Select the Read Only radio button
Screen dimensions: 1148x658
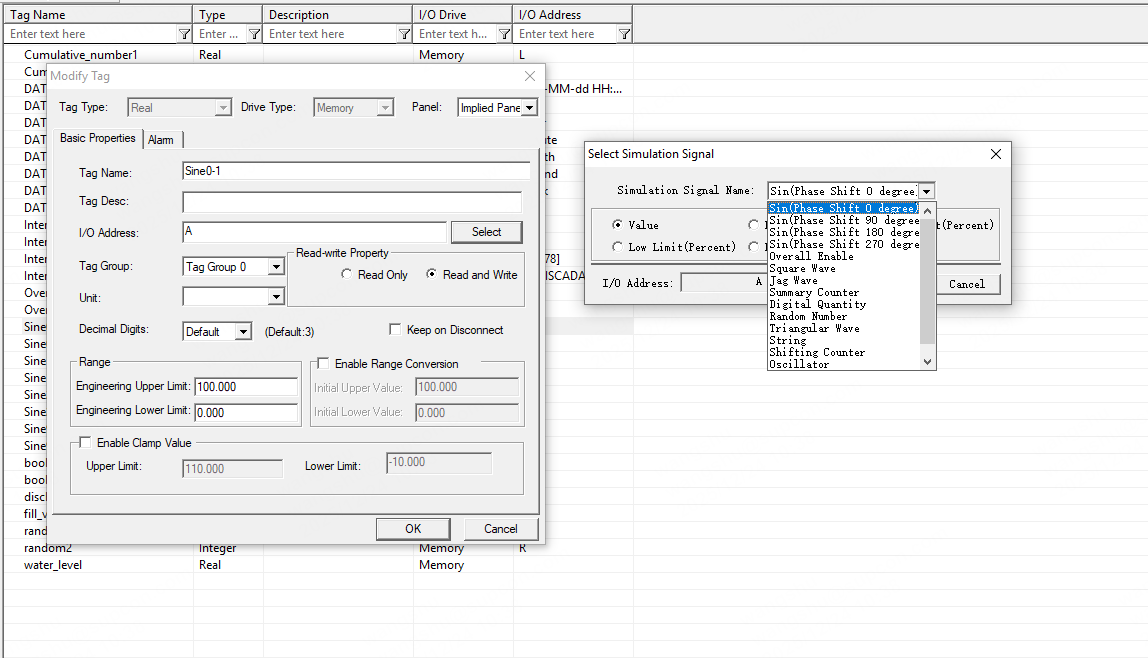[x=347, y=275]
